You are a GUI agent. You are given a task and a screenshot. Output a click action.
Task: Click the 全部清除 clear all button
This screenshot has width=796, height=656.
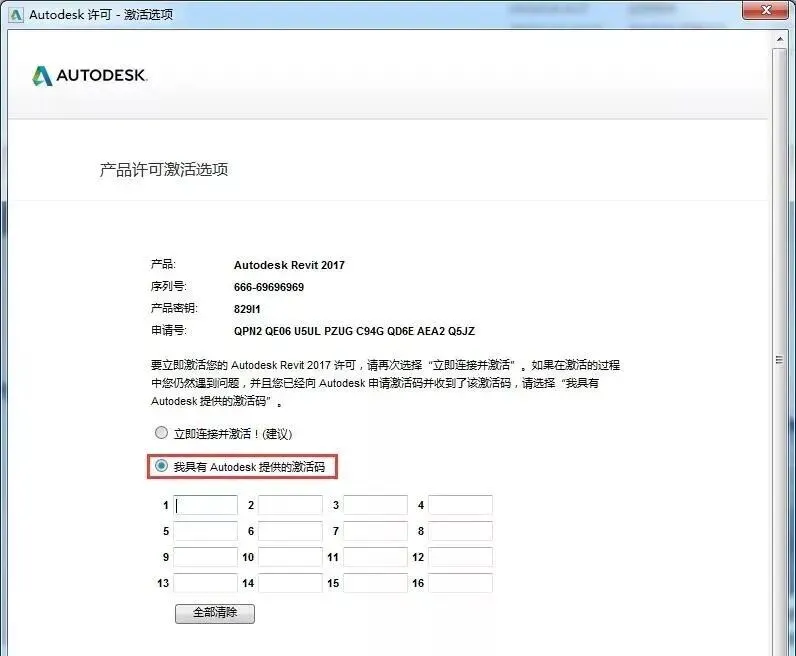(215, 613)
